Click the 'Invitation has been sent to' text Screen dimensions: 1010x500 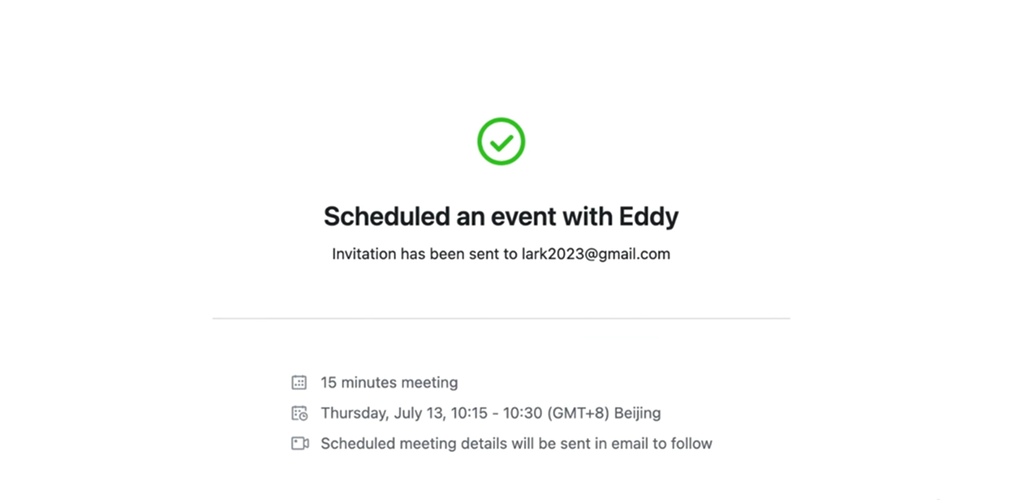point(425,254)
